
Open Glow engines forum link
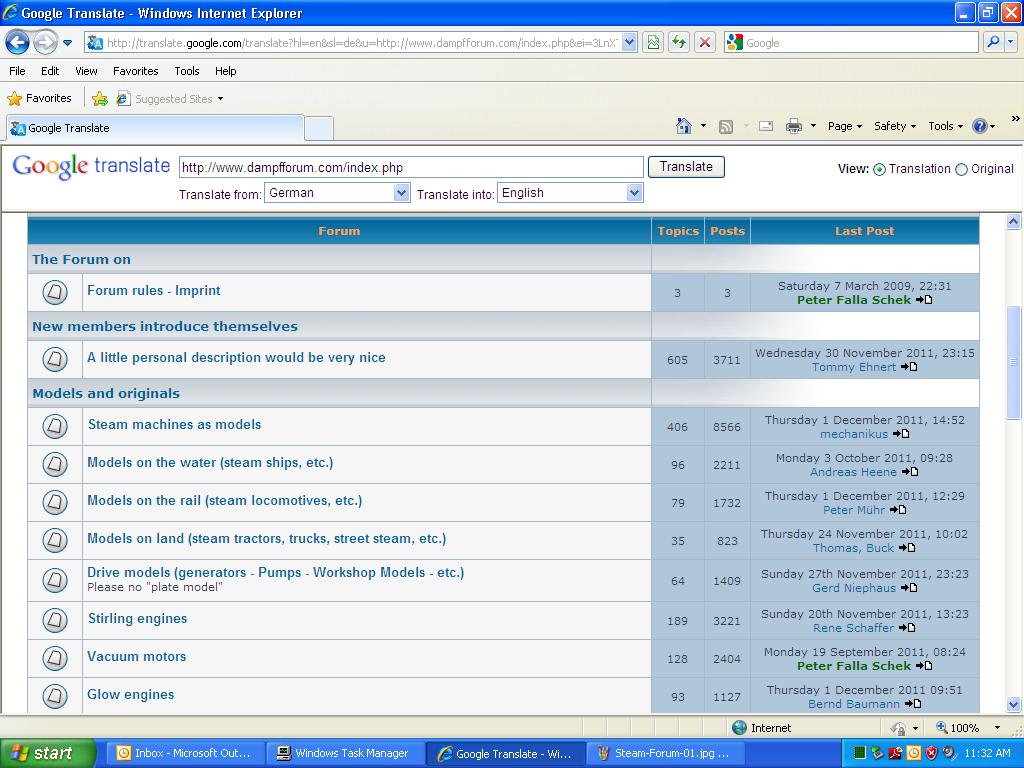click(x=131, y=695)
